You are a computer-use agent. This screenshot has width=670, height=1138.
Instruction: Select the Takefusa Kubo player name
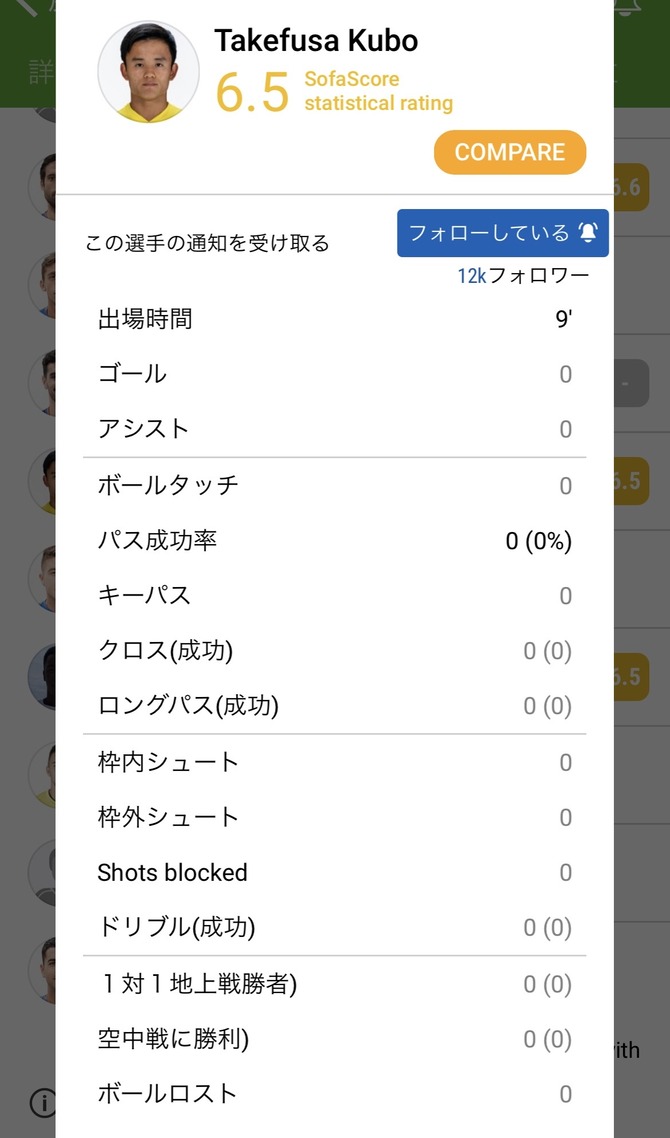point(316,41)
